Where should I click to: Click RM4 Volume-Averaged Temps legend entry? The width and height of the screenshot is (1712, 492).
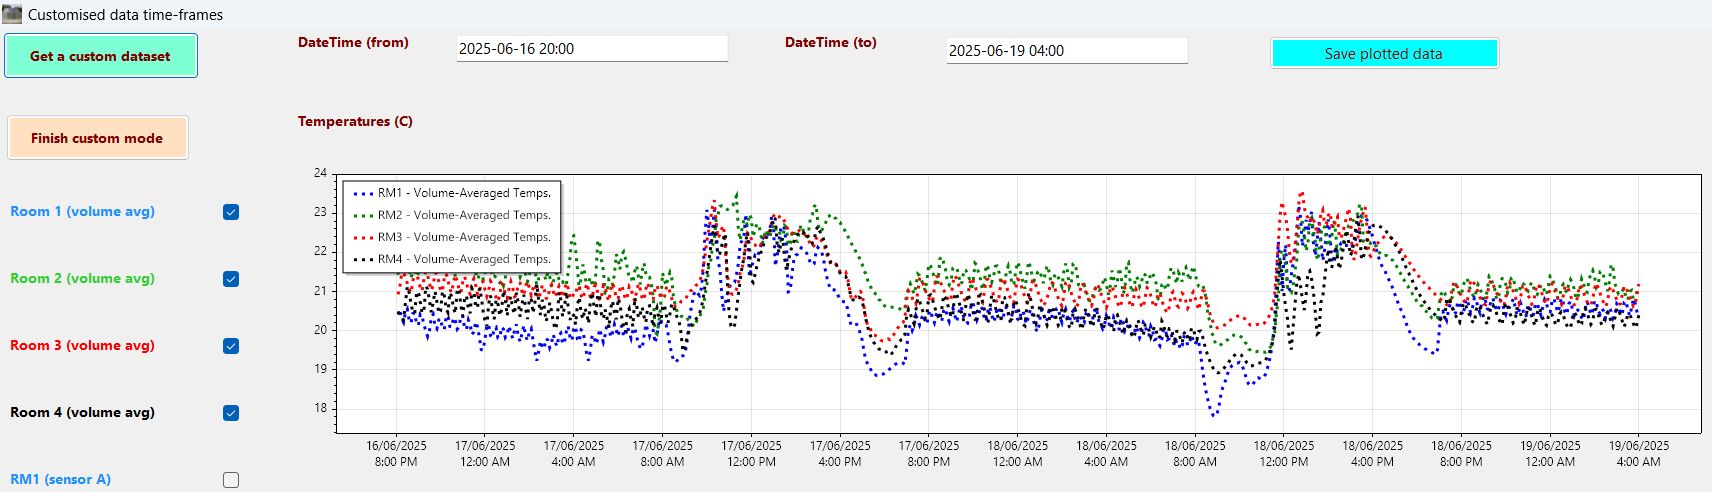click(x=463, y=259)
